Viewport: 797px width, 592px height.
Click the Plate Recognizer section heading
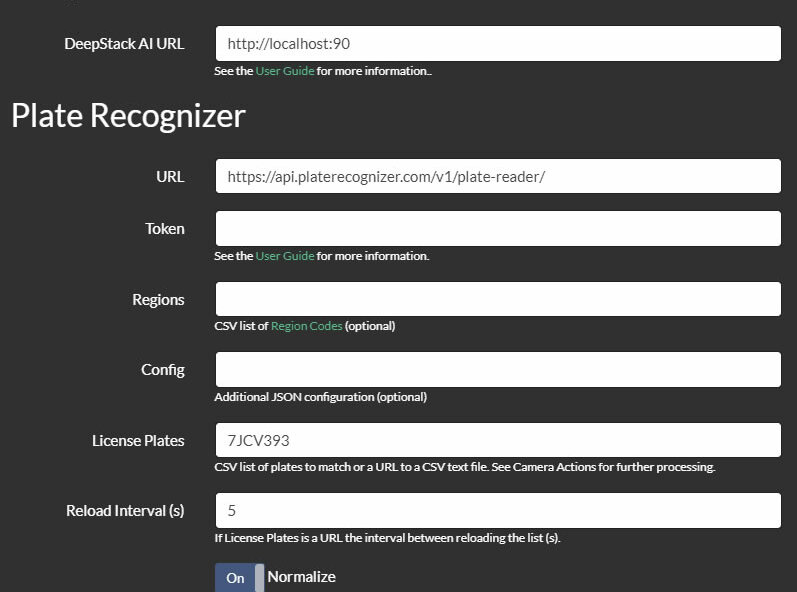(128, 116)
